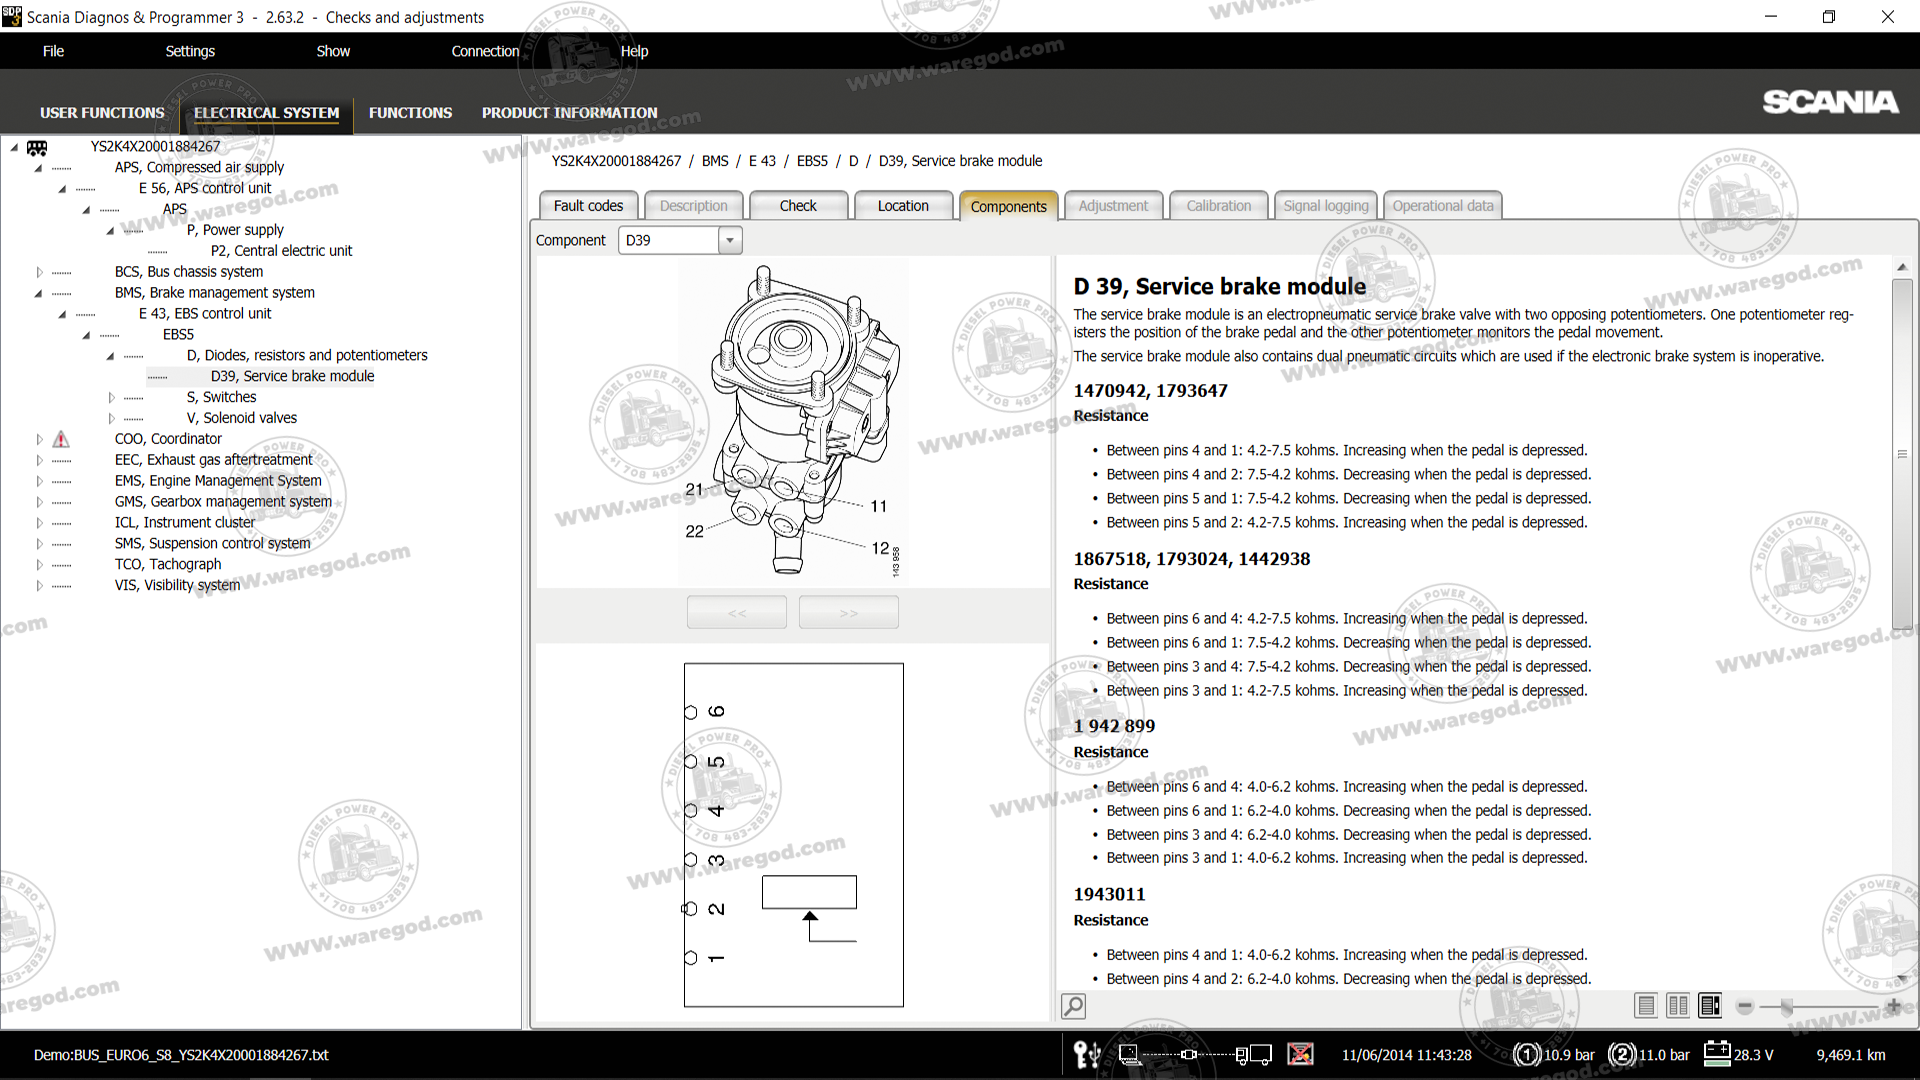Click the COO warning triangle icon
Screen dimensions: 1920x1080
pos(61,439)
